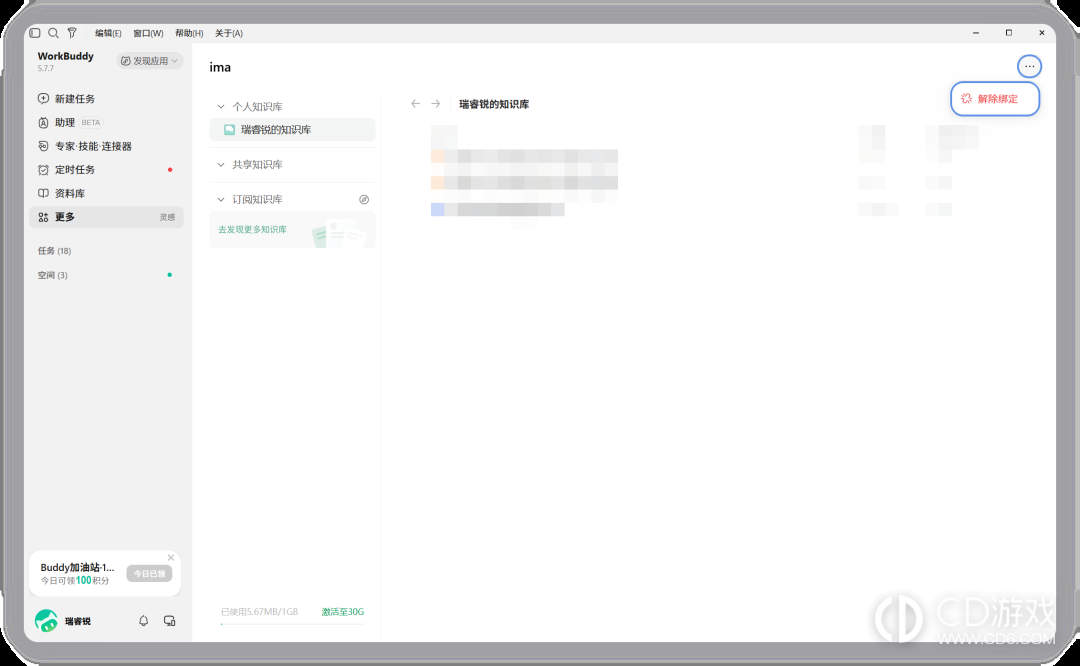This screenshot has height=666, width=1080.
Task: Open search with the magnifier icon
Action: (53, 33)
